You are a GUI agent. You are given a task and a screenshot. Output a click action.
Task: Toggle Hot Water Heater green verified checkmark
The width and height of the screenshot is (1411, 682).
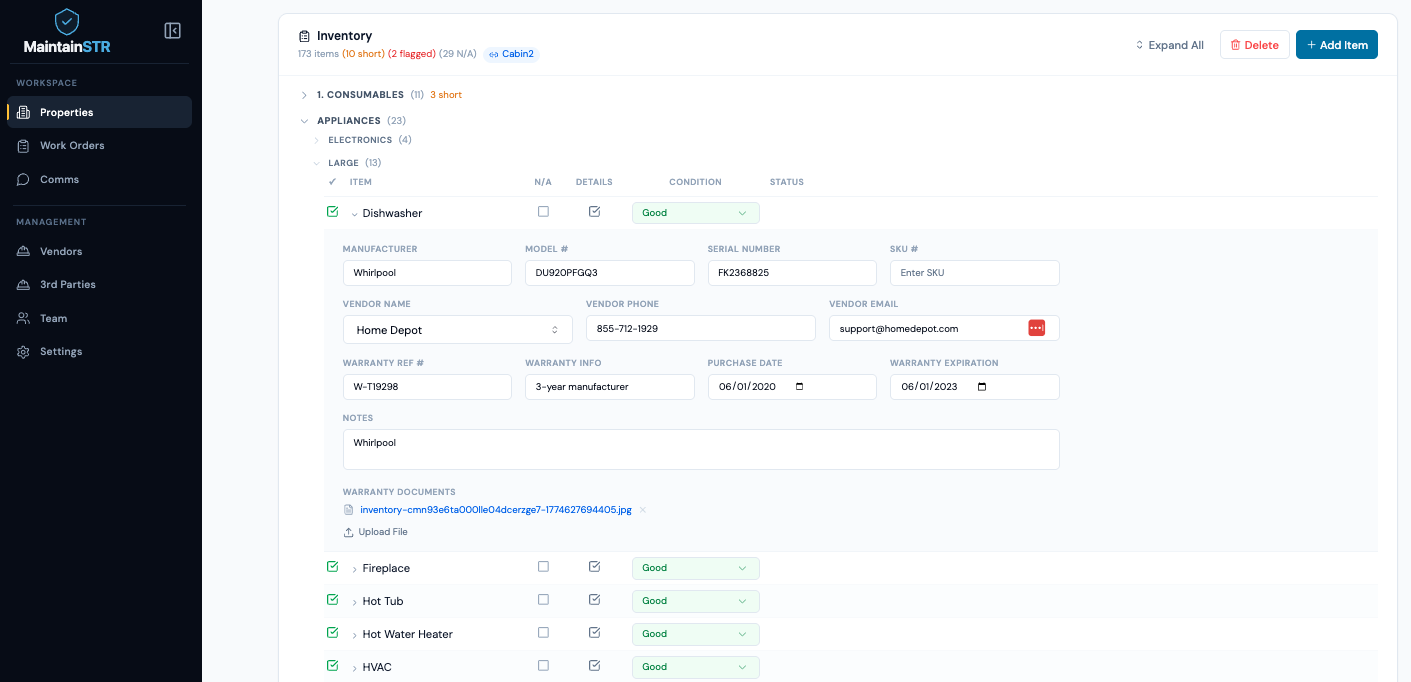coord(333,633)
